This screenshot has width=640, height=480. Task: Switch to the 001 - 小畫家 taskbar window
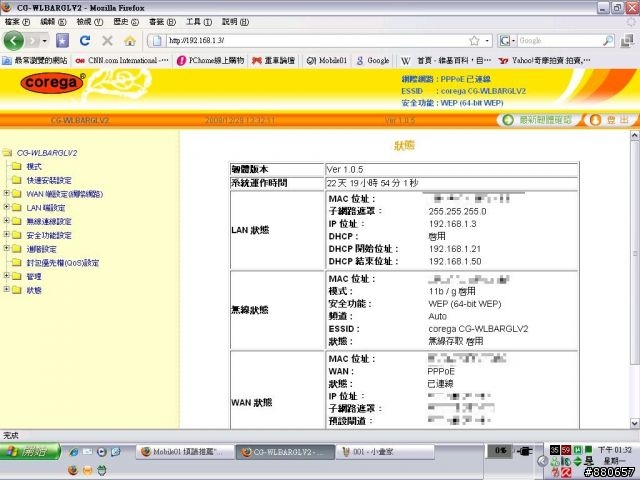coord(385,452)
